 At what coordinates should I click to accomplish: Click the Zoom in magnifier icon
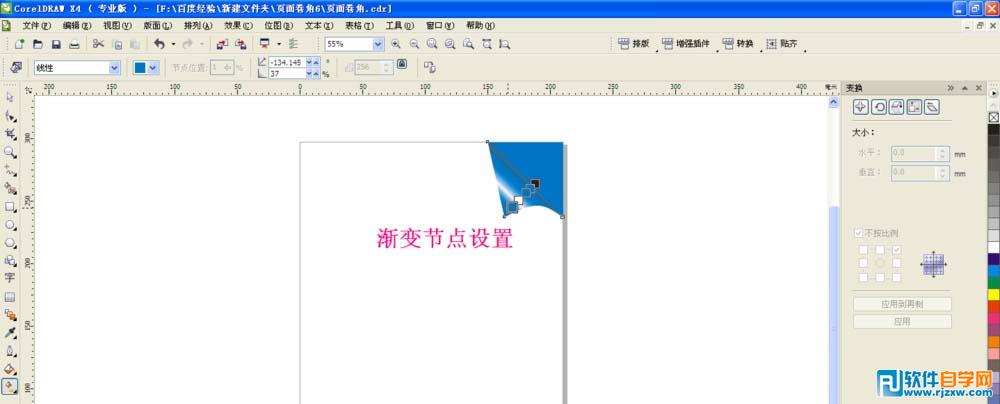(x=396, y=44)
